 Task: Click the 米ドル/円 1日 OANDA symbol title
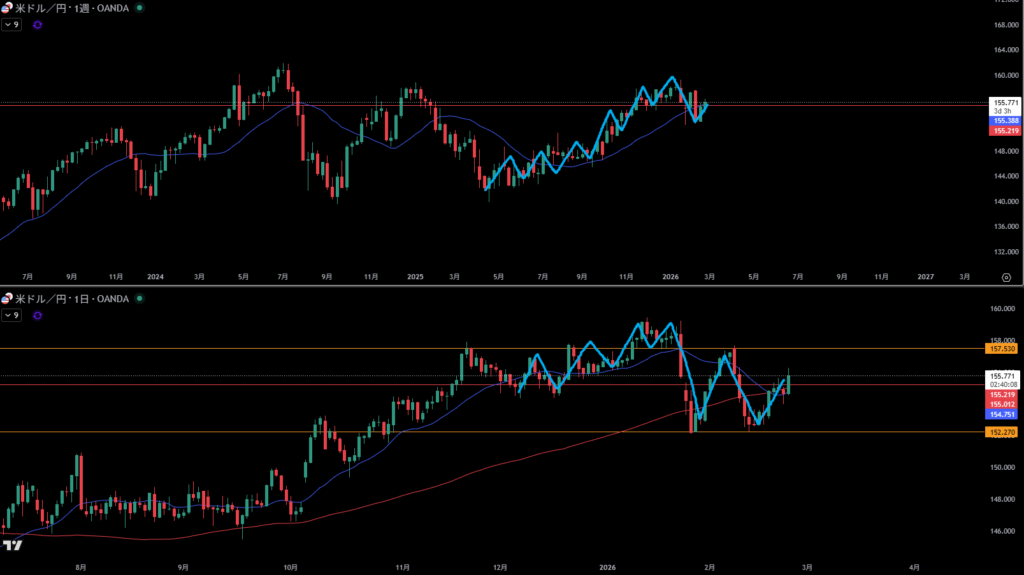pyautogui.click(x=72, y=298)
